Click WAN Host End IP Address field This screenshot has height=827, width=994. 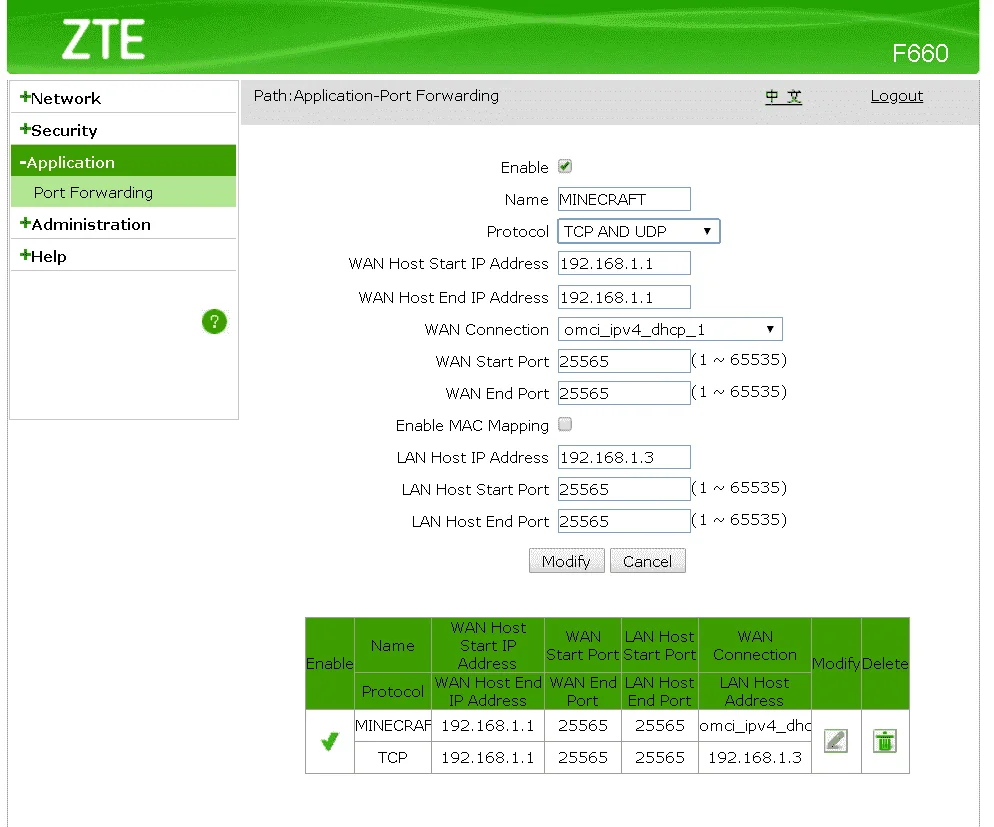tap(624, 297)
